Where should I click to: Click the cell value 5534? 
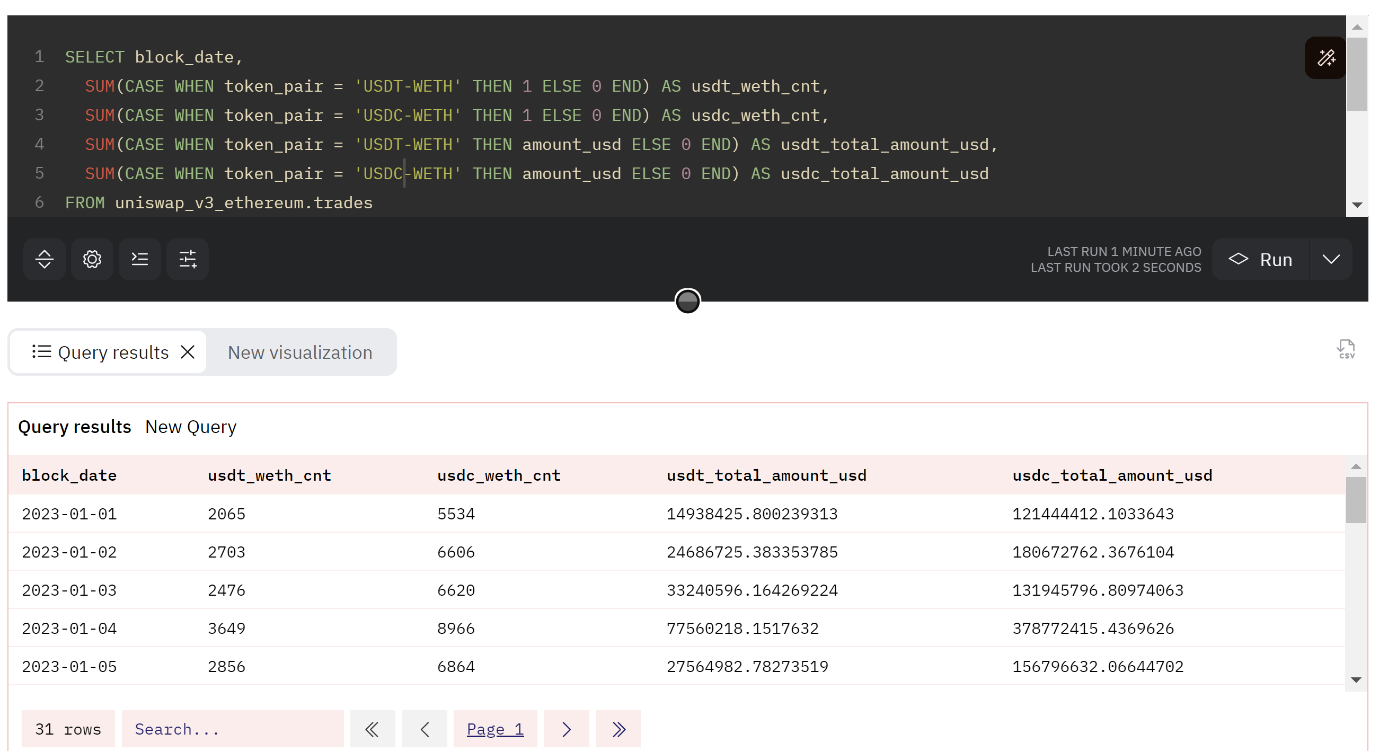[456, 514]
